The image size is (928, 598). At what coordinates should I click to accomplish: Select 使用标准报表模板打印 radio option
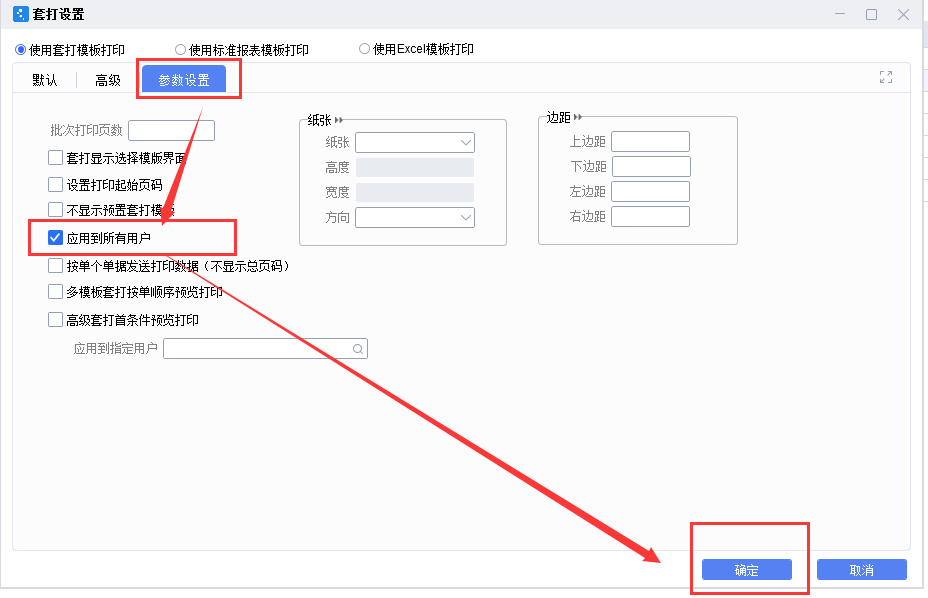(x=181, y=50)
